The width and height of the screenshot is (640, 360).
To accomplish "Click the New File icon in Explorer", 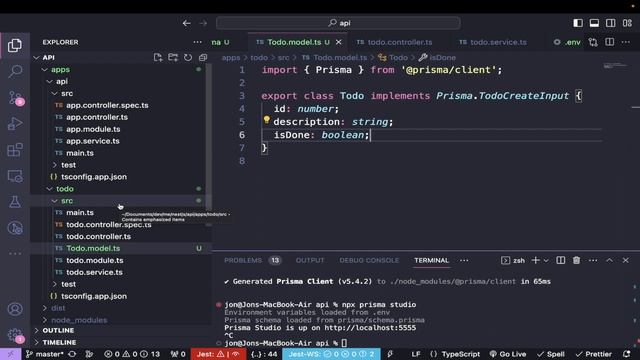I will (x=158, y=58).
